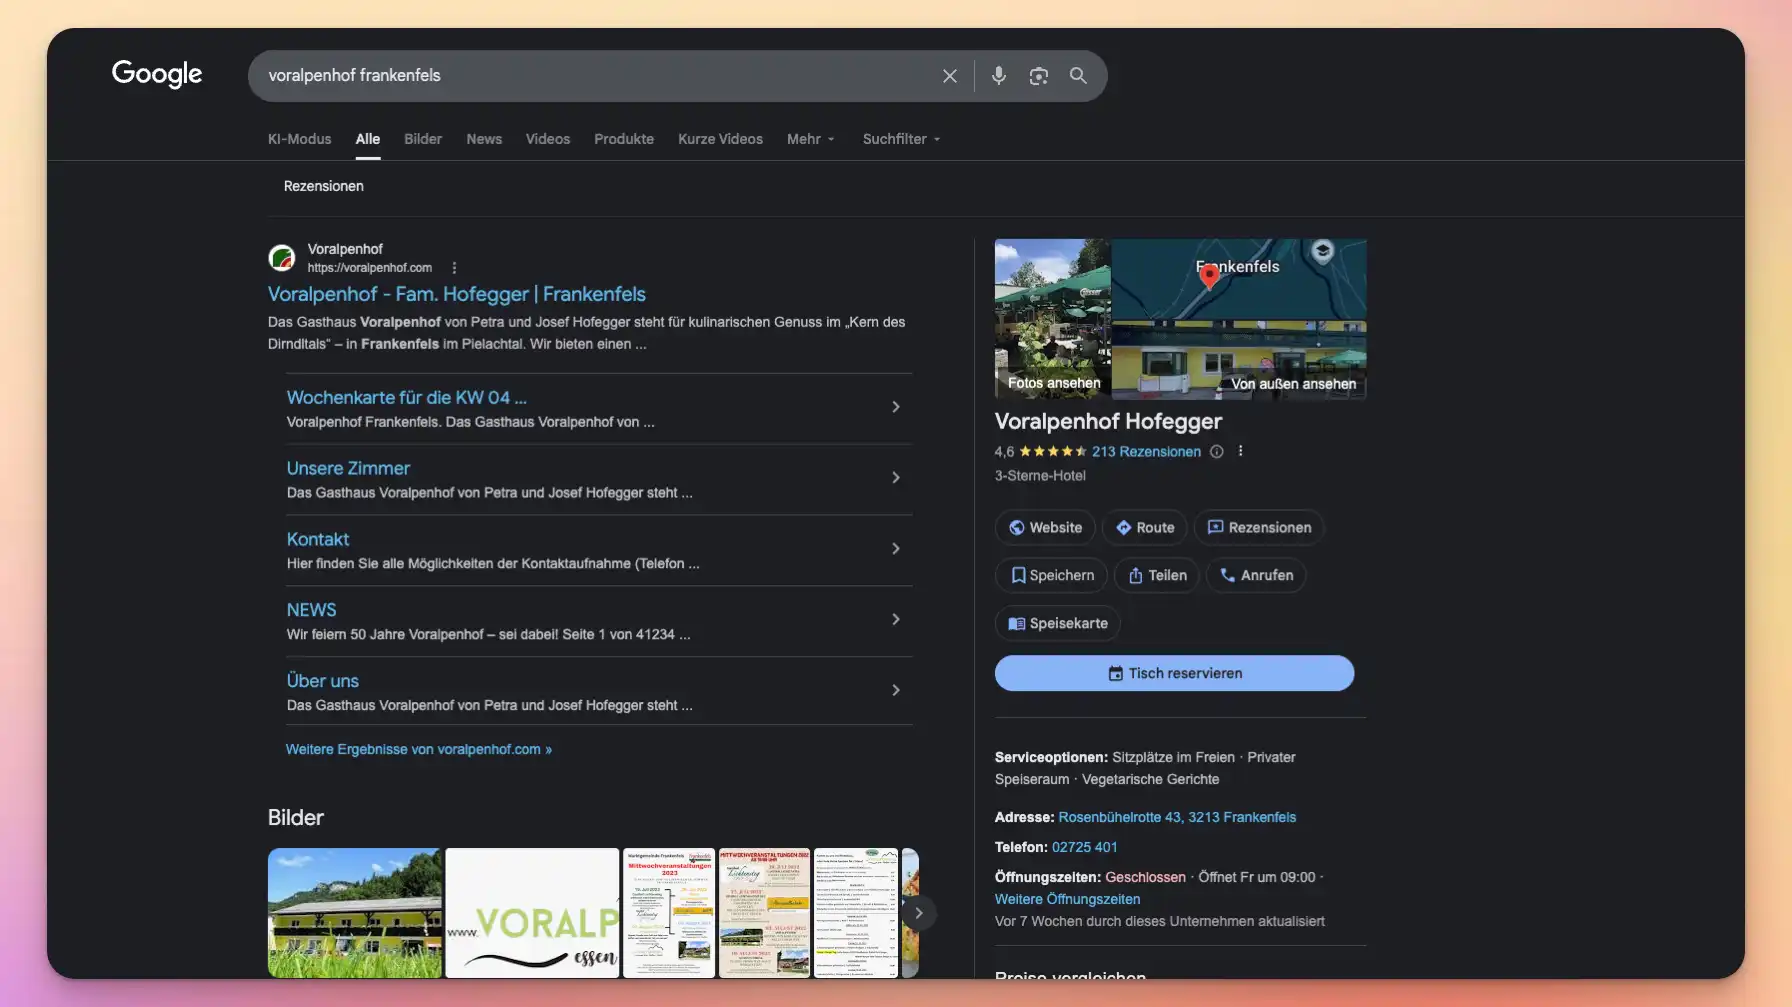Clear the search query with the X icon
1792x1007 pixels.
coord(948,75)
